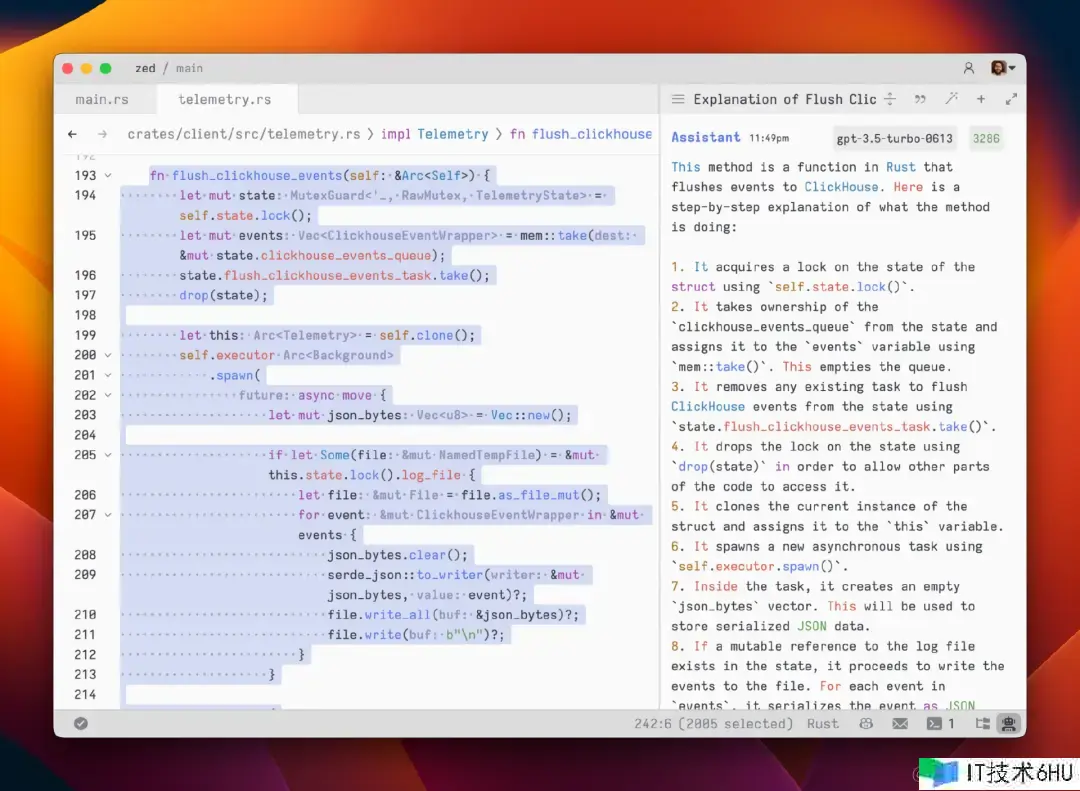This screenshot has height=791, width=1080.
Task: Go back with the left arrow
Action: coord(72,134)
